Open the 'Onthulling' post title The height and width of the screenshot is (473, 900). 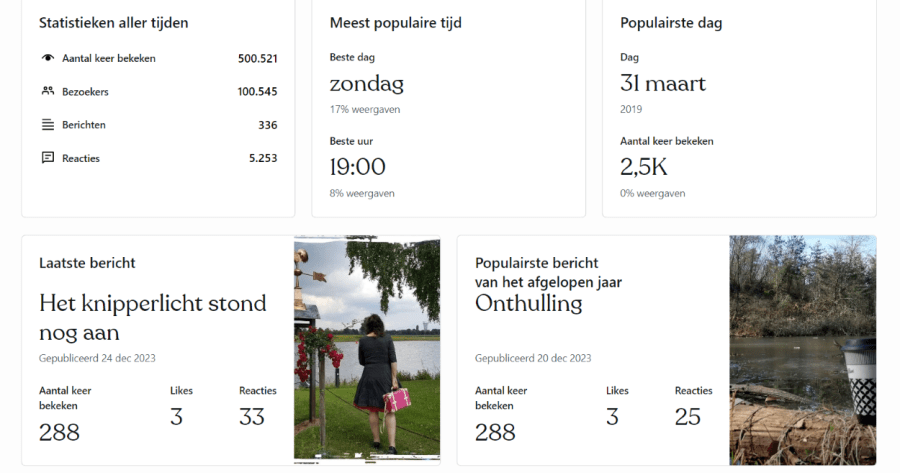pos(528,303)
